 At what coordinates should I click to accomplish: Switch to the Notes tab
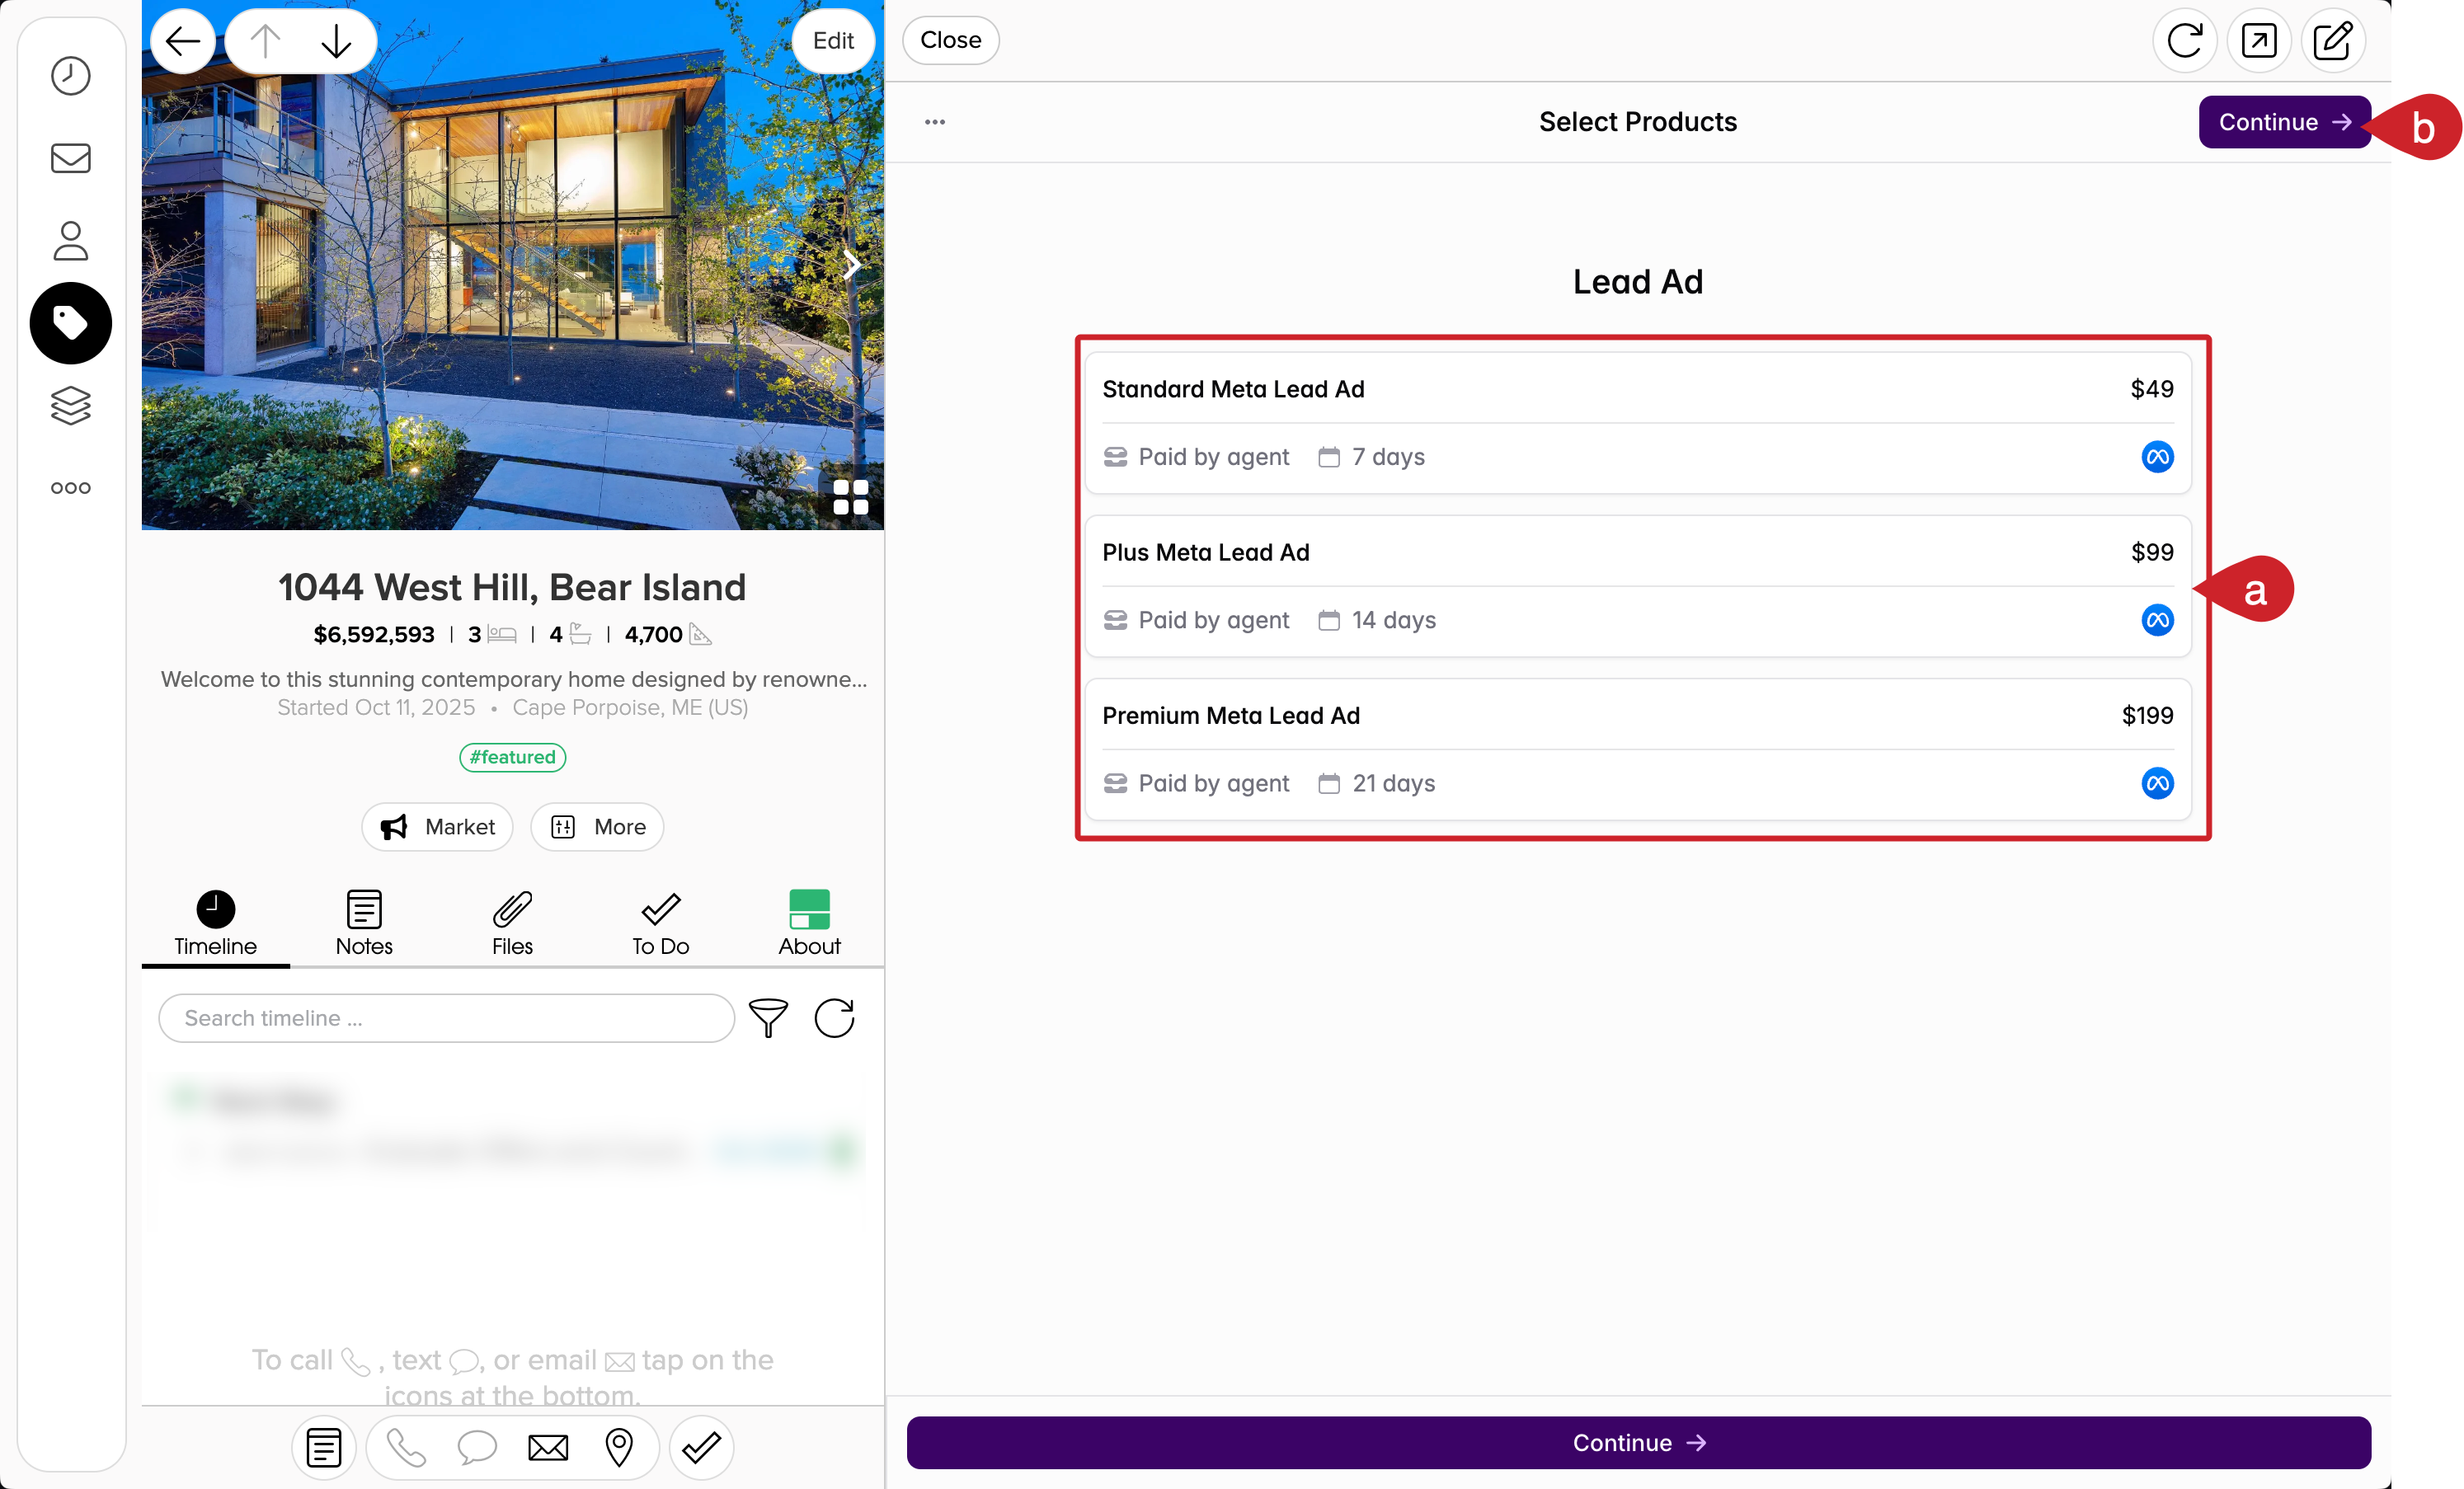coord(364,925)
